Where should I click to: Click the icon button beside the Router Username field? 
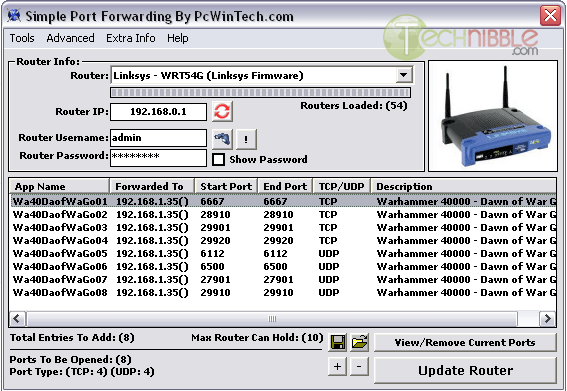222,139
